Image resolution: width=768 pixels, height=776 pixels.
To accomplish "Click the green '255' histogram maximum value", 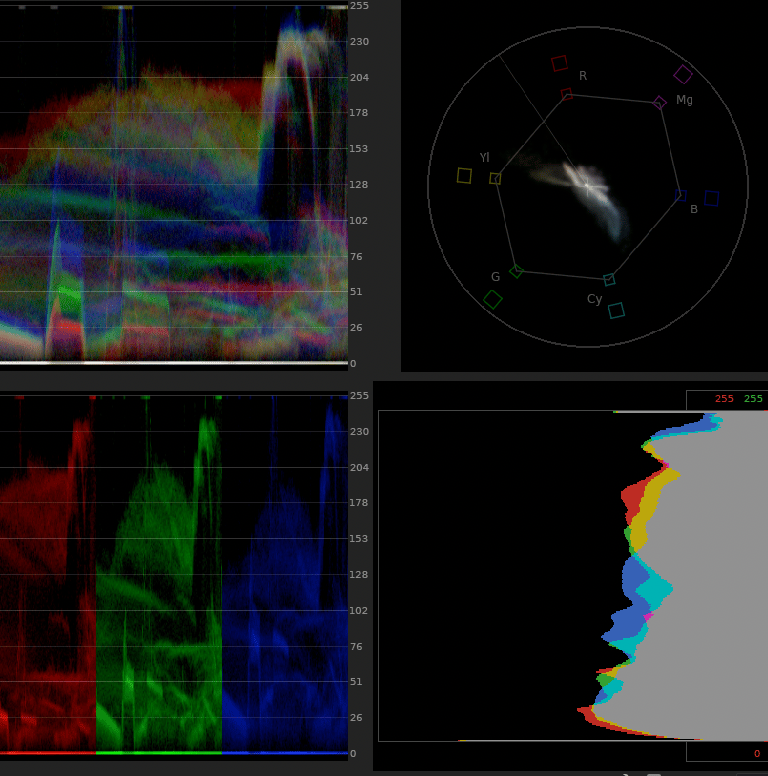I will [x=753, y=399].
